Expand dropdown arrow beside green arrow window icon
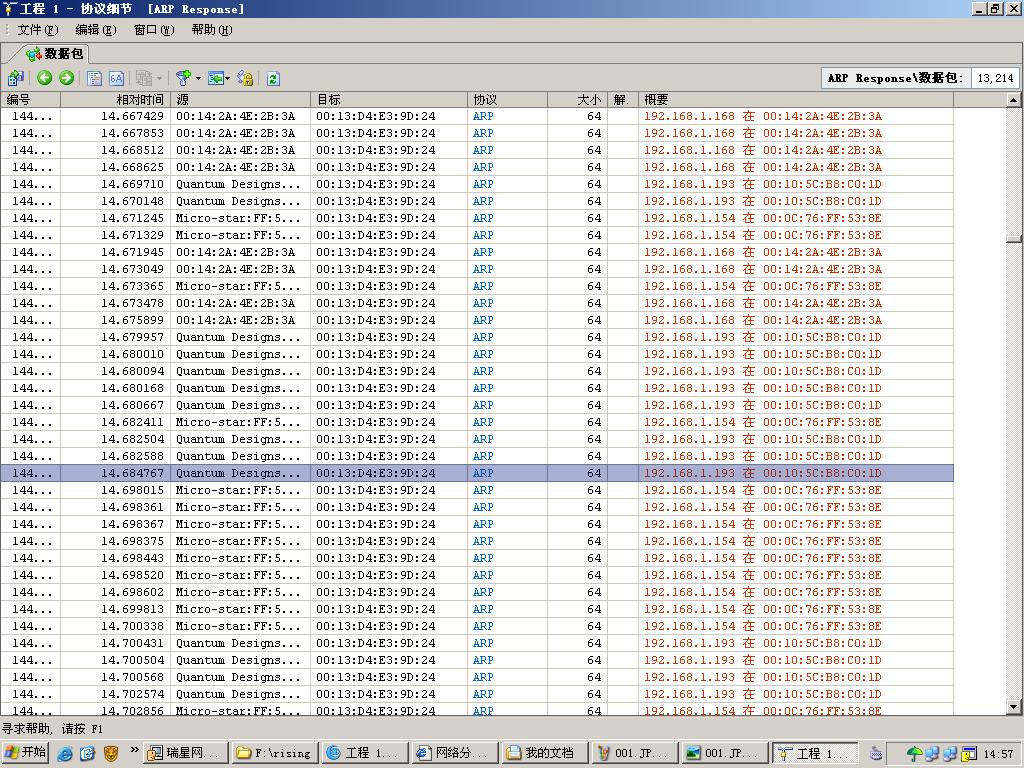 point(228,78)
